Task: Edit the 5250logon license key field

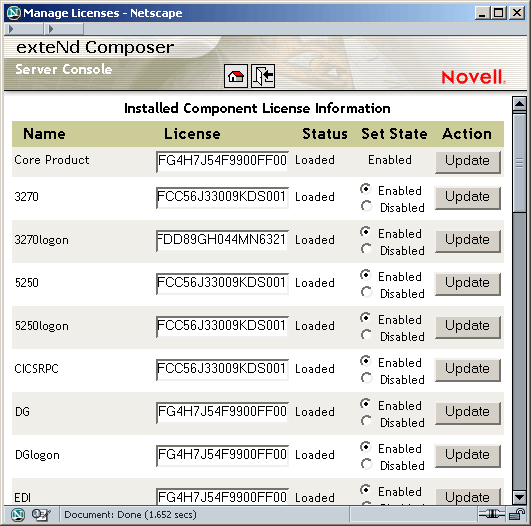Action: pyautogui.click(x=222, y=327)
